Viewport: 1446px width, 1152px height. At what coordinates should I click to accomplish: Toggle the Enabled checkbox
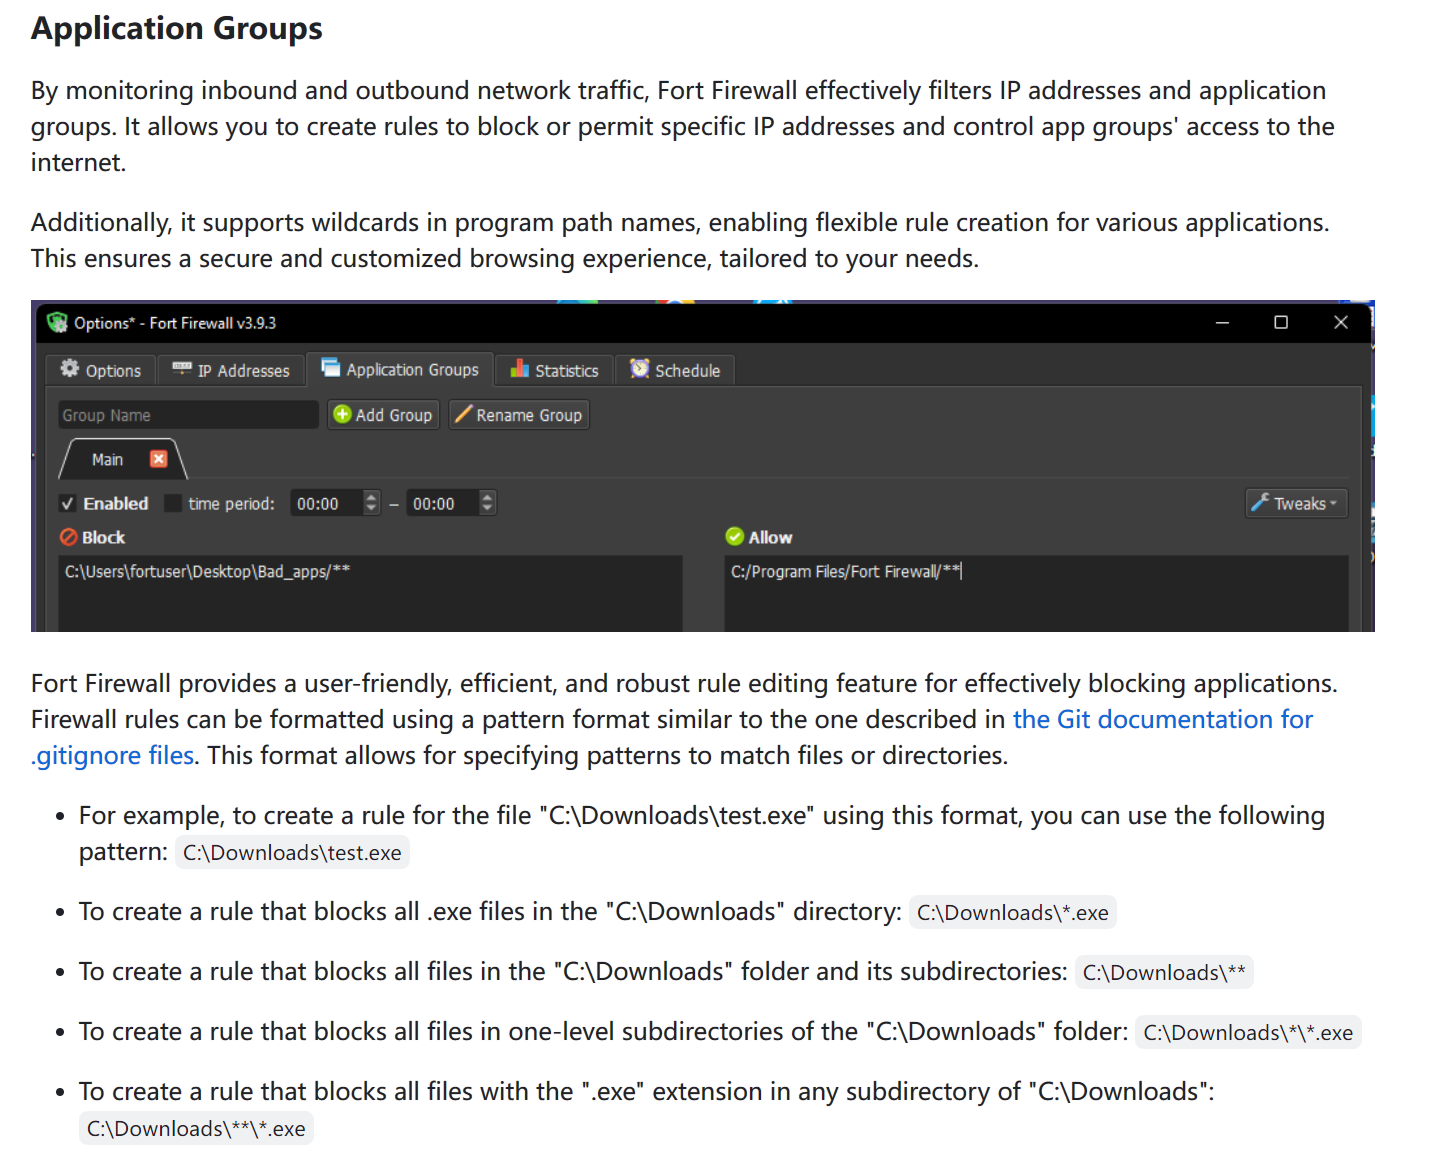coord(68,504)
